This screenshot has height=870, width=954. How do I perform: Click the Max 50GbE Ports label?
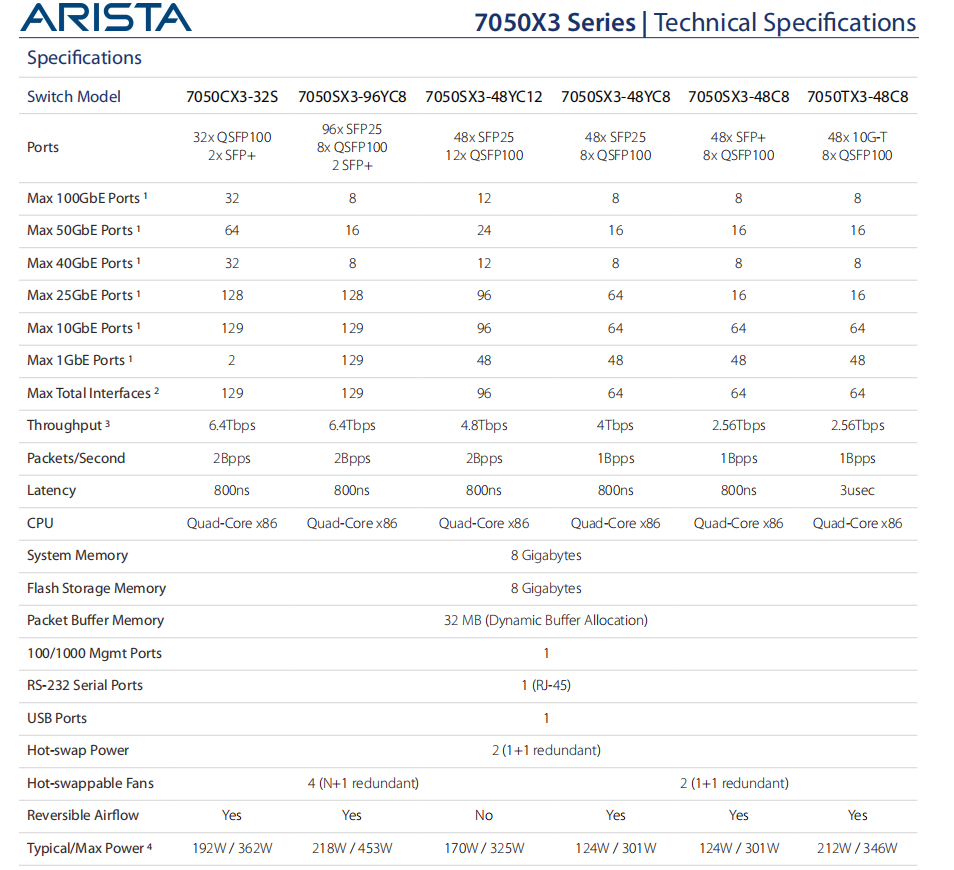point(83,231)
